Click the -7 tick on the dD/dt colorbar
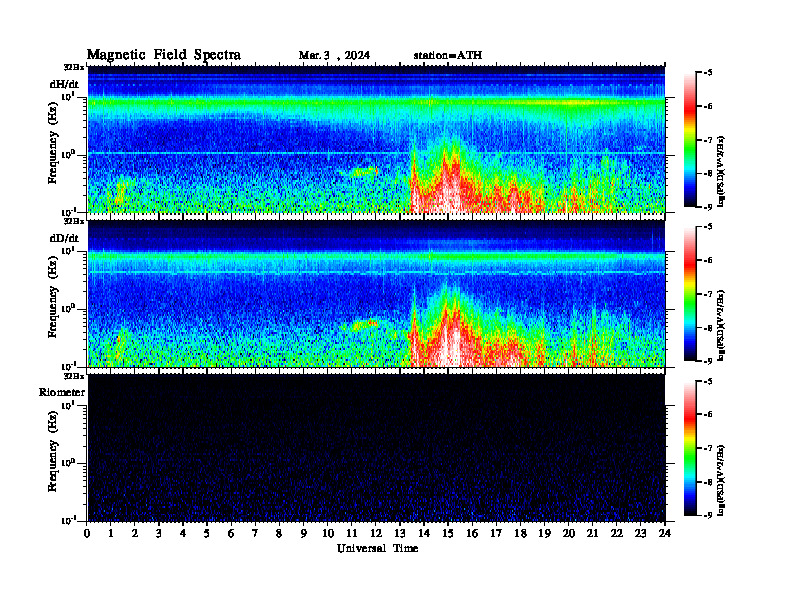This screenshot has width=792, height=612. click(x=708, y=294)
